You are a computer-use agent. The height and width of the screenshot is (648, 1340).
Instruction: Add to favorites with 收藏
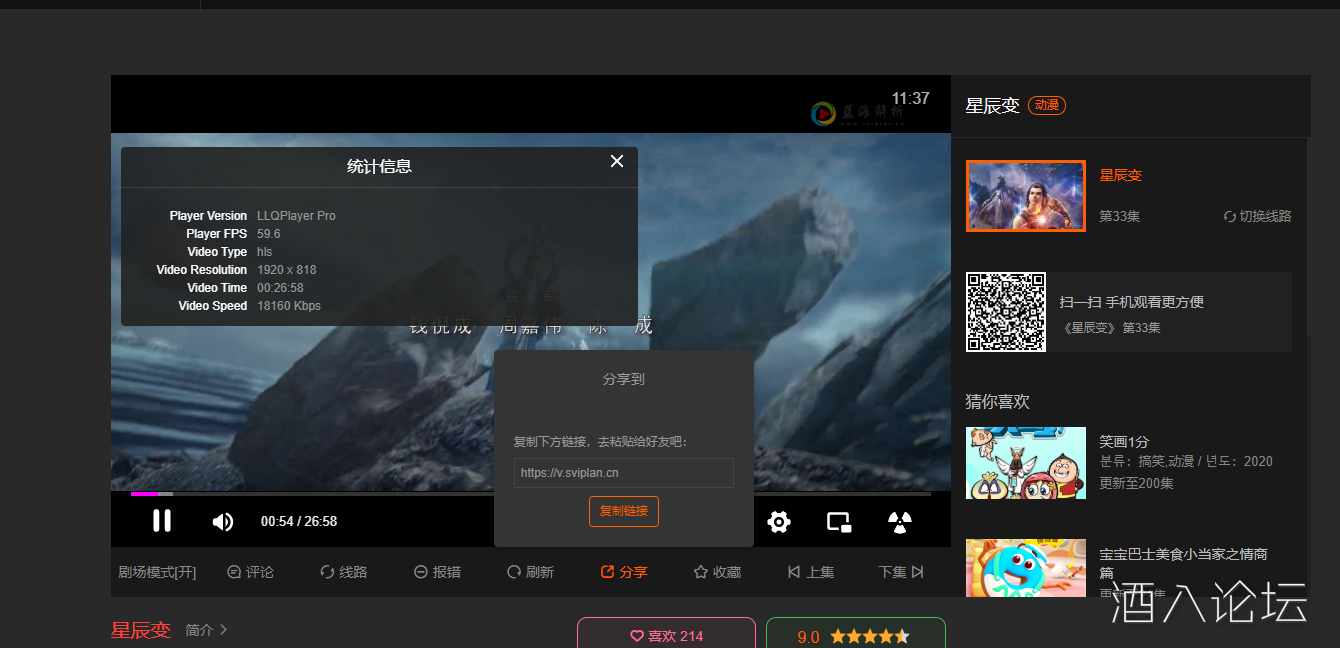click(x=717, y=572)
